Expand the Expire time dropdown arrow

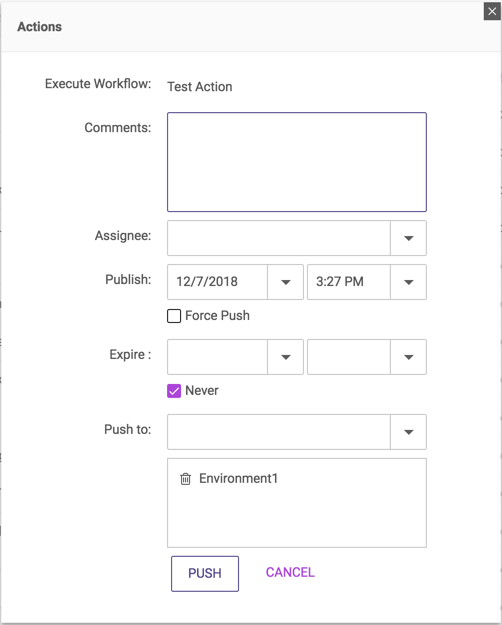[408, 357]
